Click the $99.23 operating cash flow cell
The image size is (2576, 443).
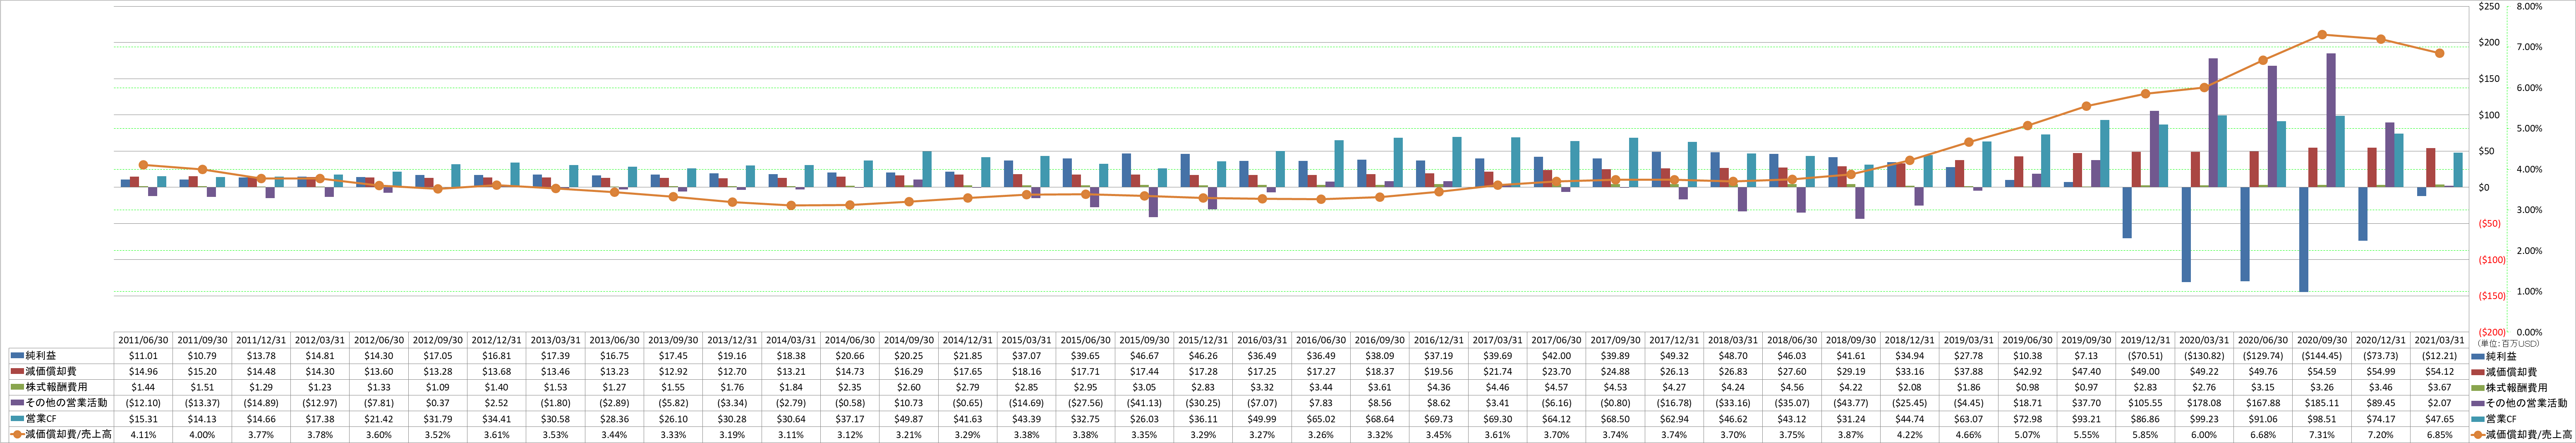(2204, 419)
